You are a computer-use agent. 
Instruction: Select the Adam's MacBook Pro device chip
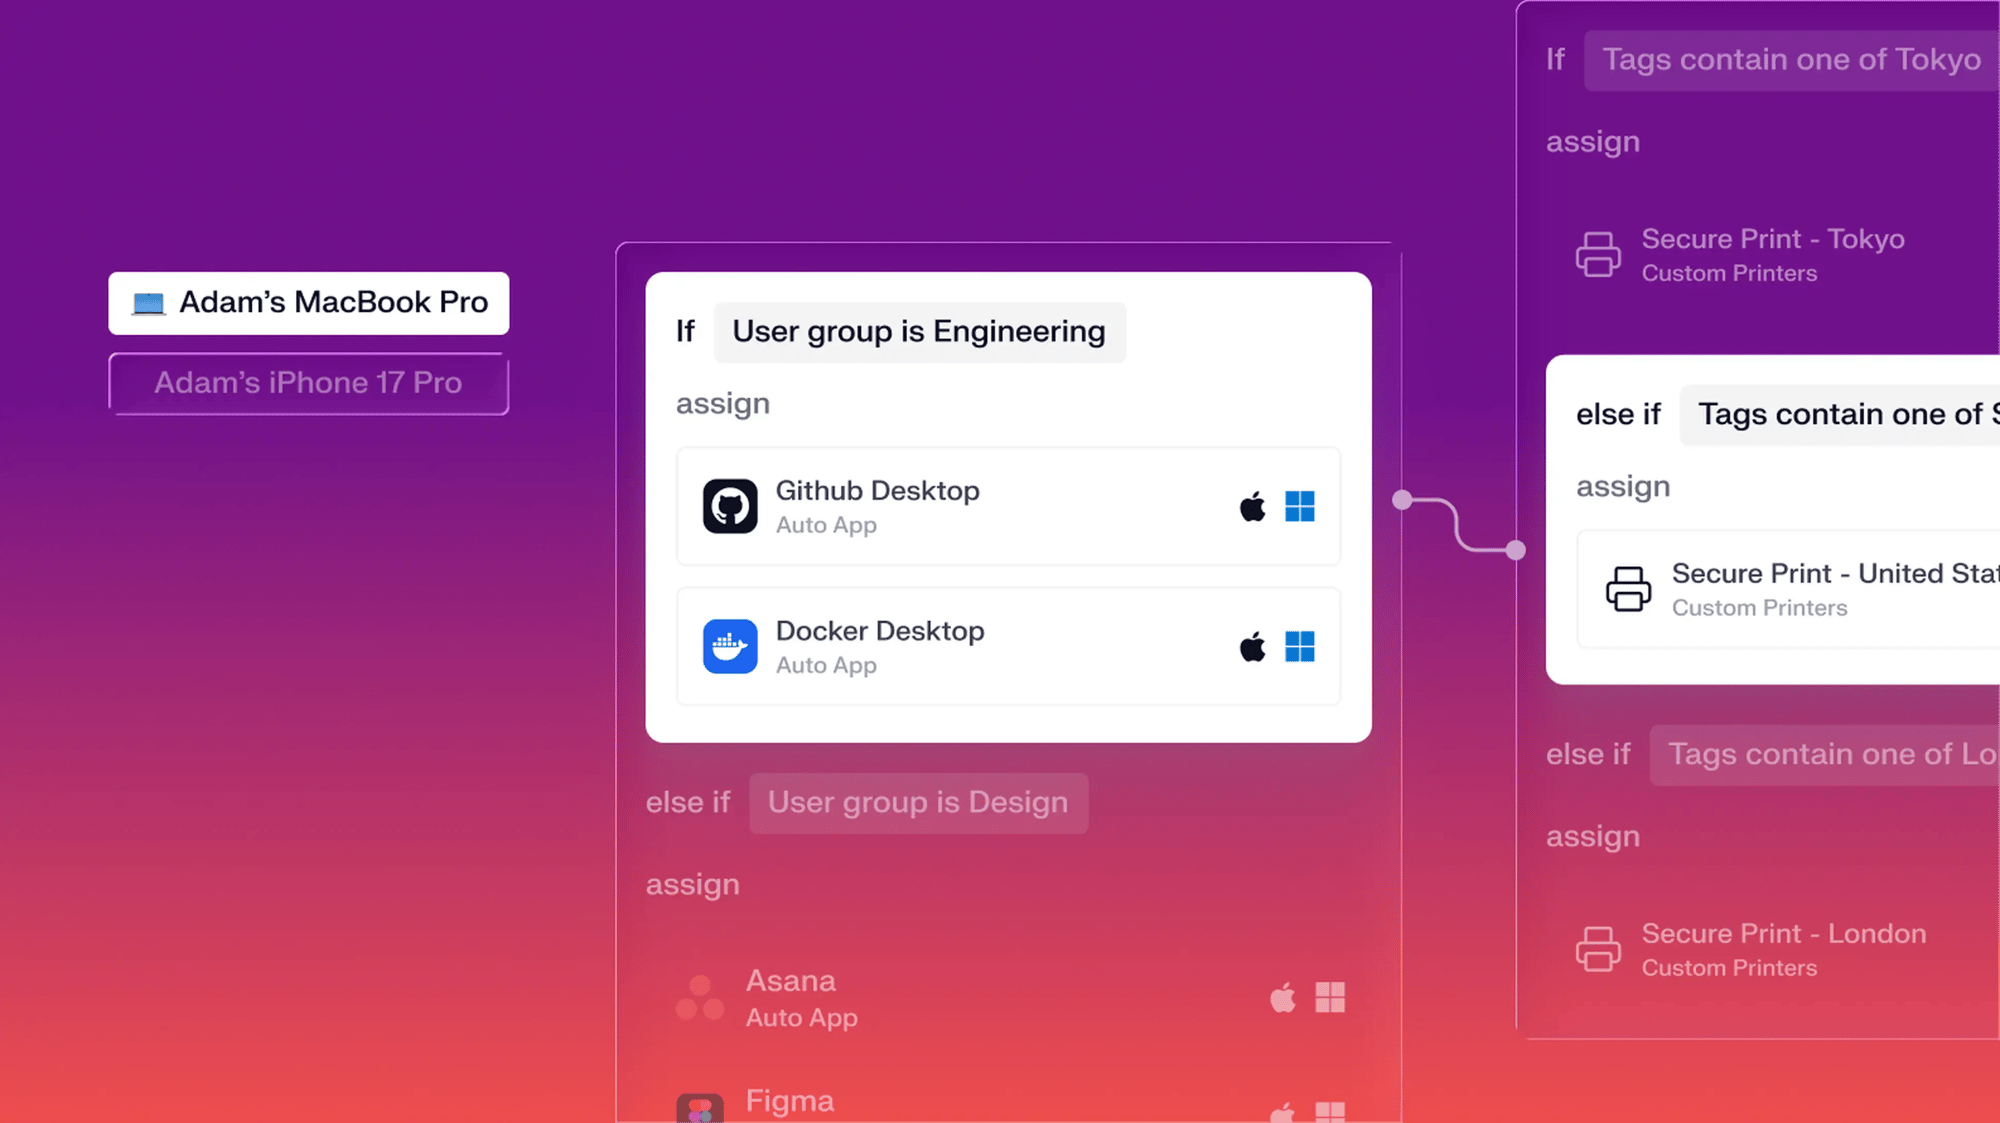tap(308, 302)
